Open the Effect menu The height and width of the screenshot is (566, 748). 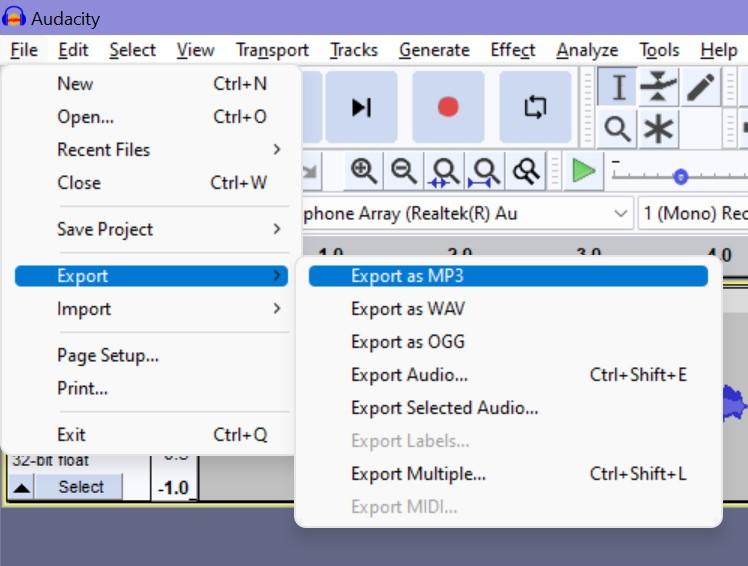[513, 50]
